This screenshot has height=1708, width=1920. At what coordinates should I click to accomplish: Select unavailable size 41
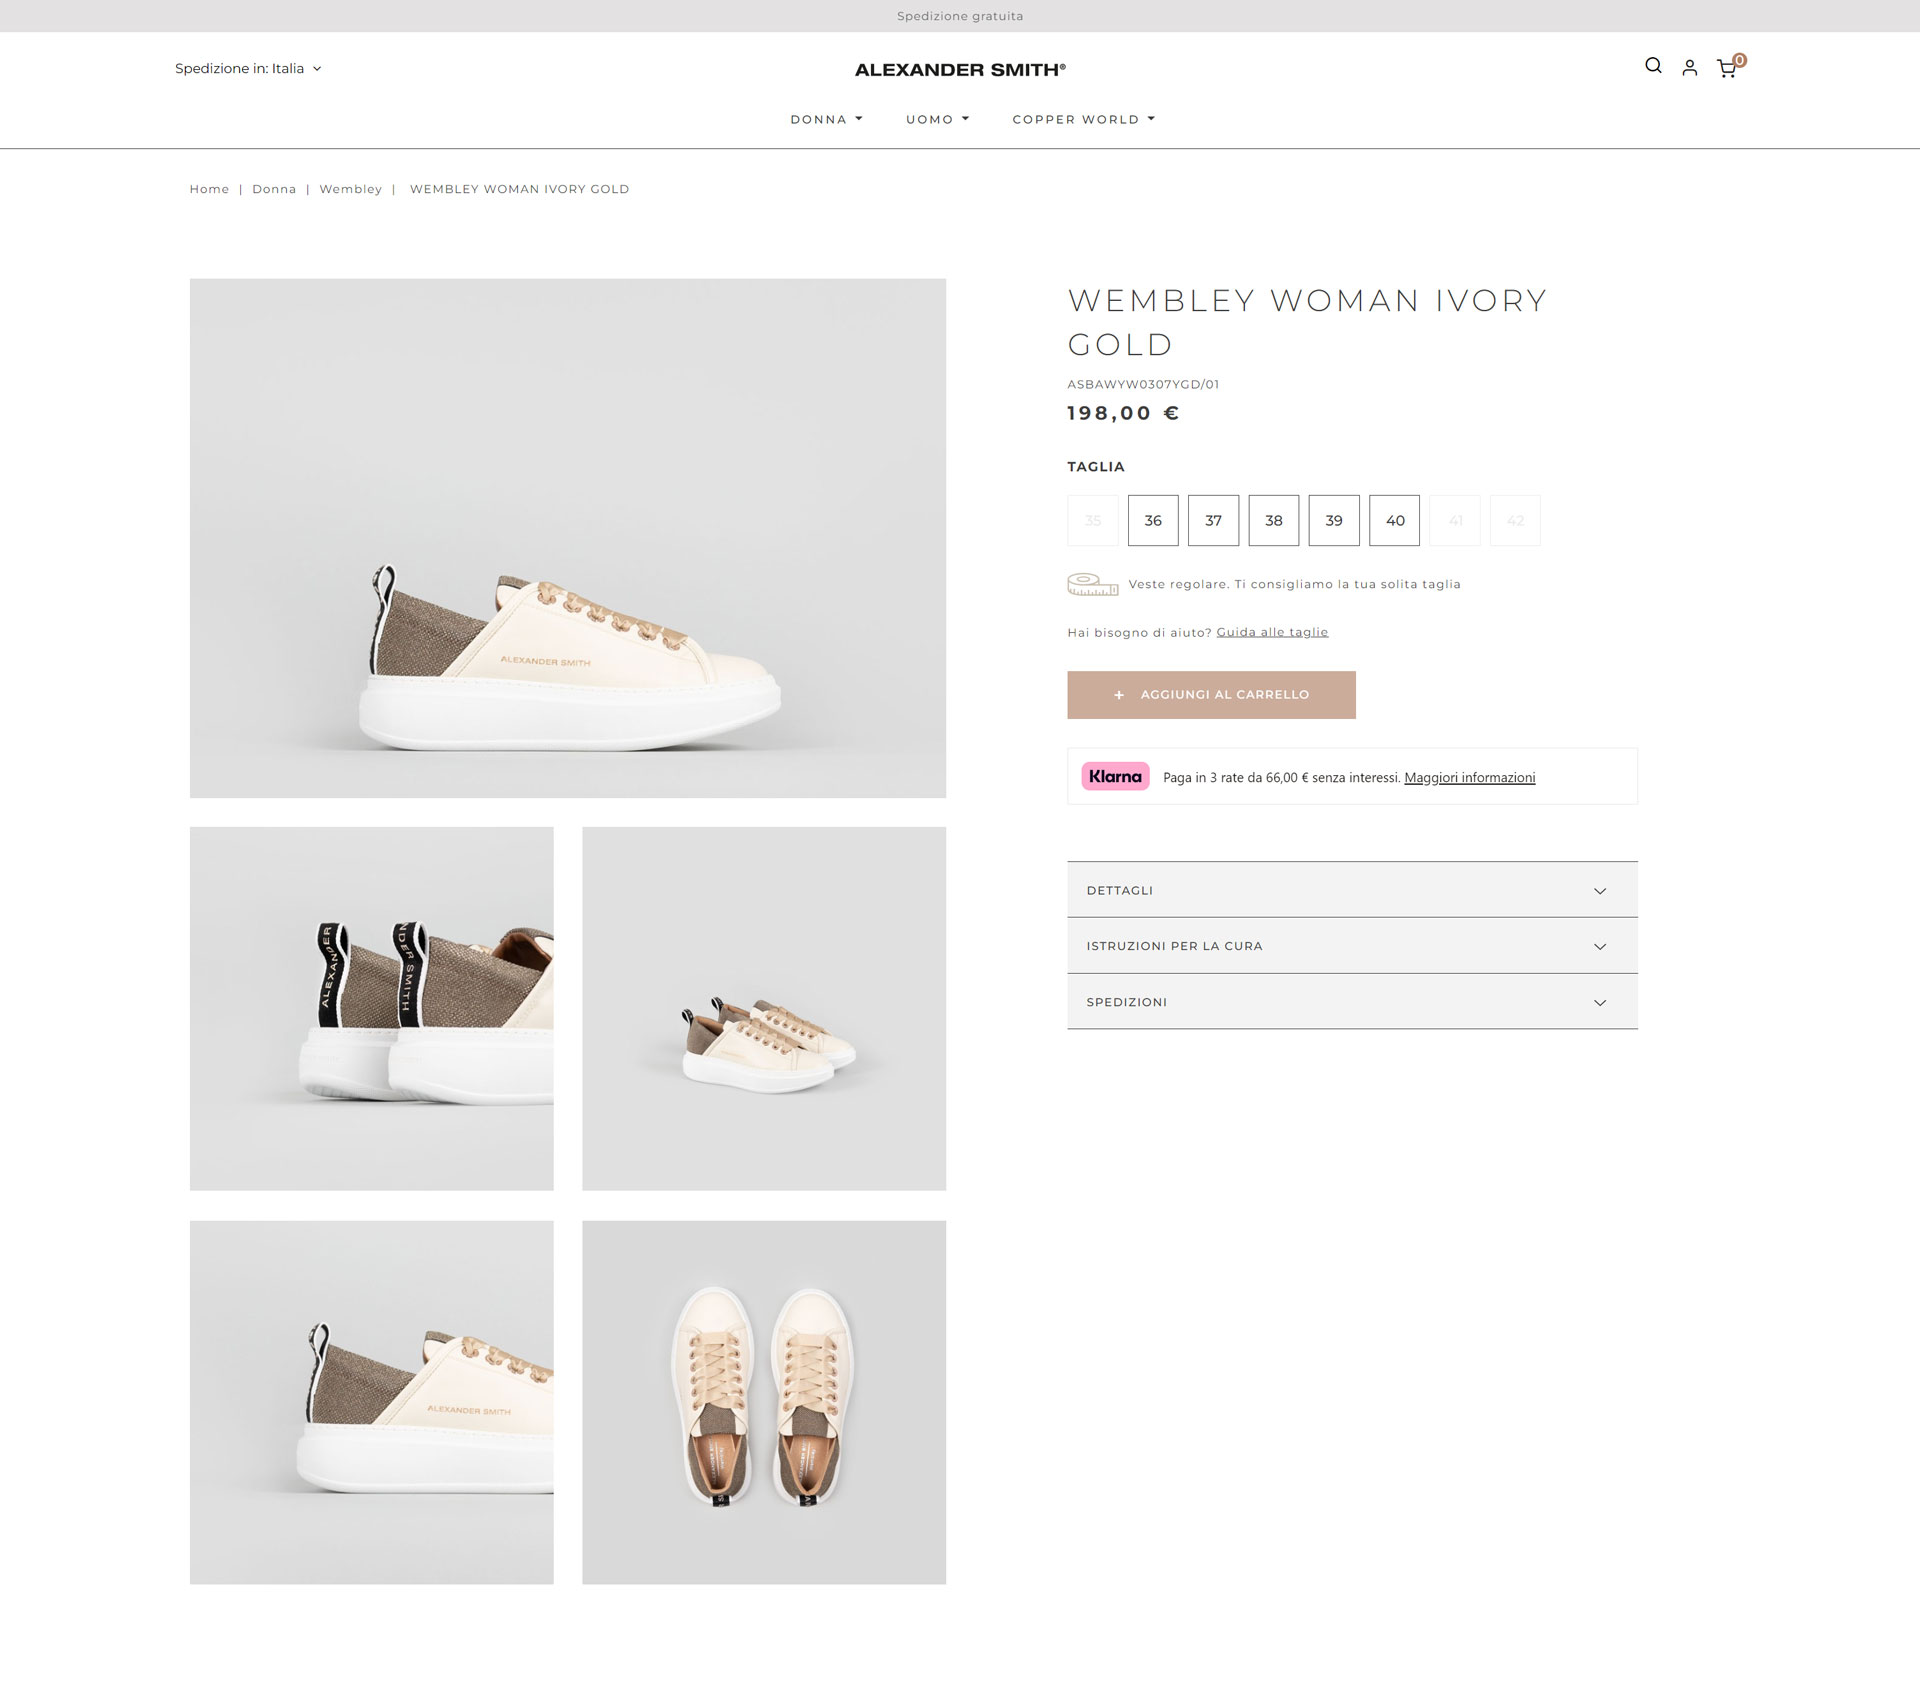(x=1455, y=521)
